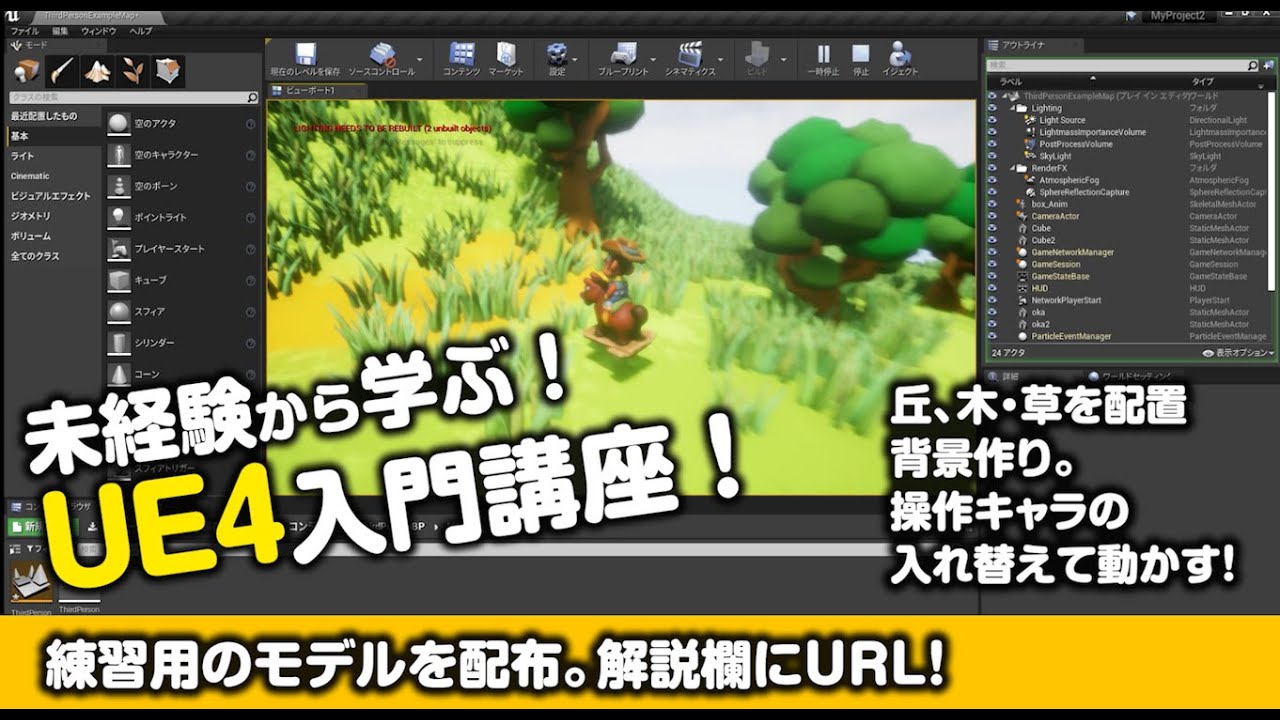Click the outliner 検索 search field
Image resolution: width=1280 pixels, height=720 pixels.
pos(1122,66)
